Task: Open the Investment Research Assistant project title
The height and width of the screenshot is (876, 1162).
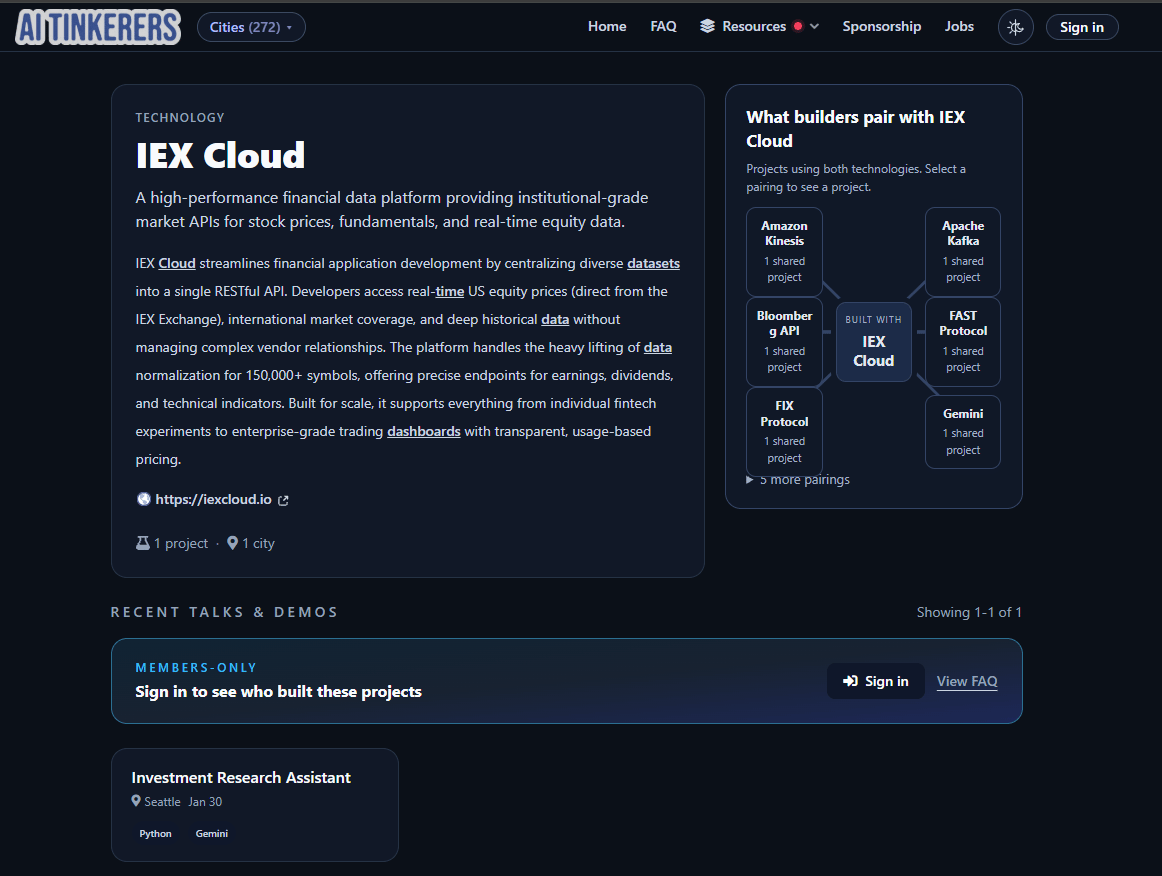Action: pyautogui.click(x=241, y=777)
